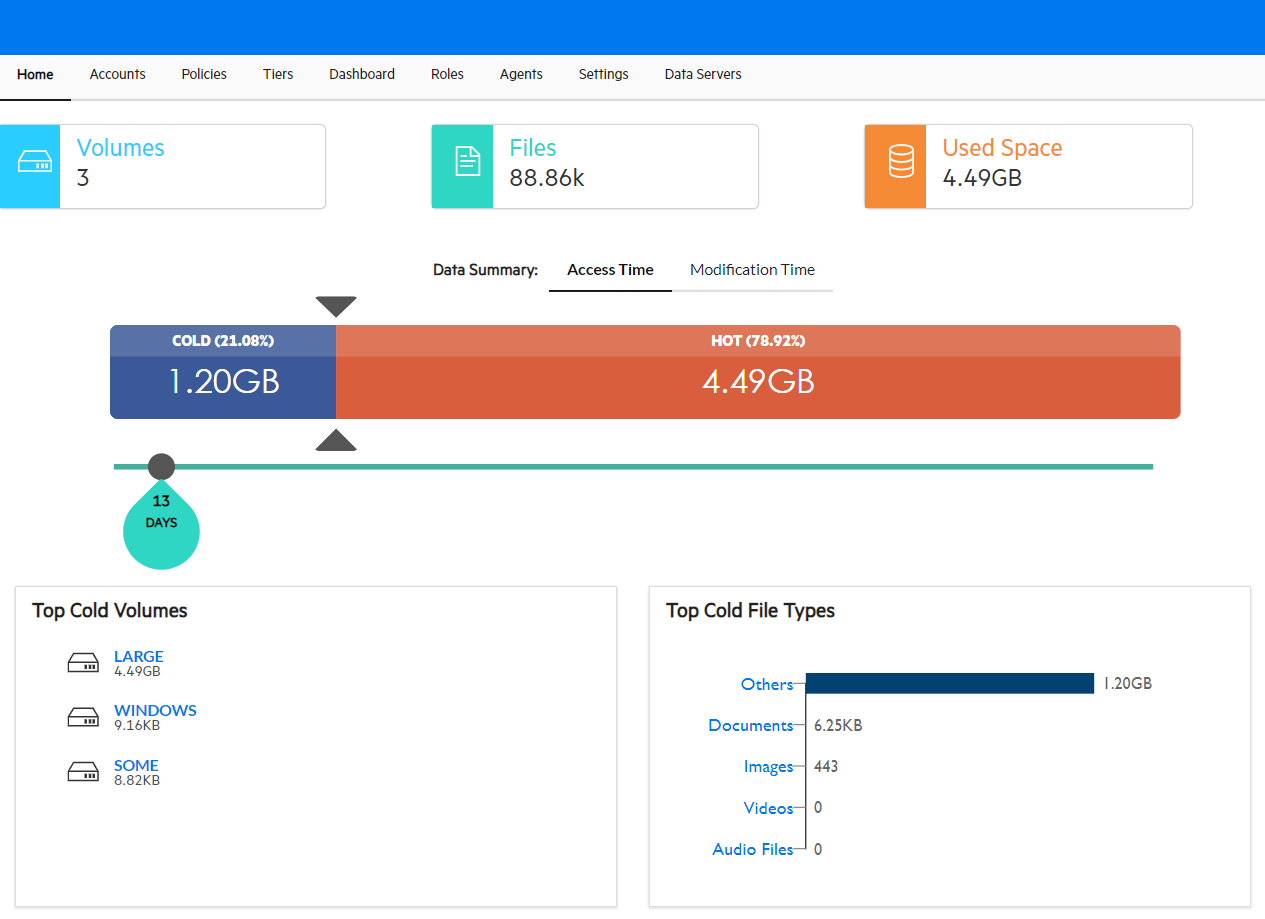
Task: Select the Access Time summary tab
Action: click(610, 270)
